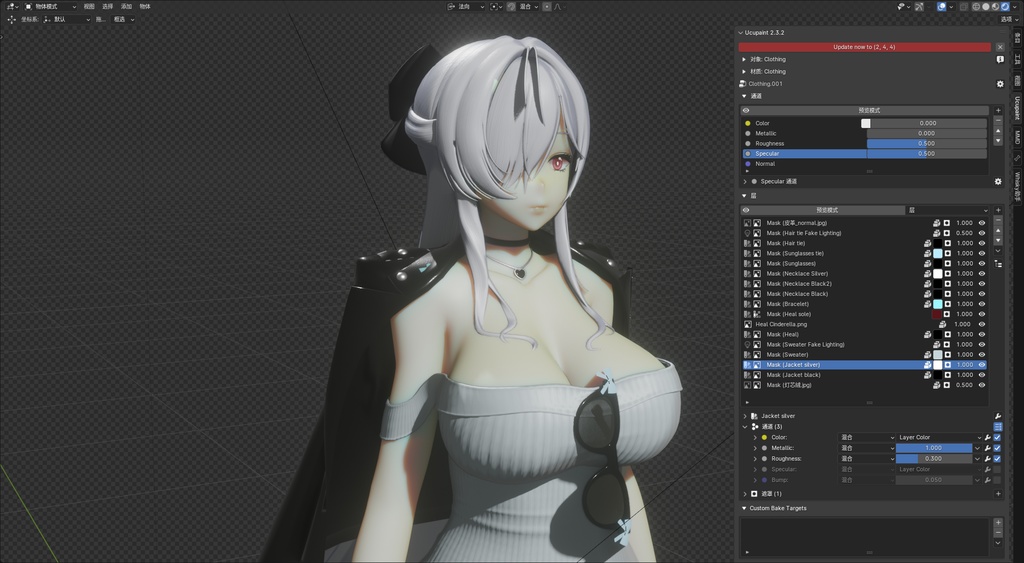The image size is (1024, 563).
Task: Hide the Mask (Hair tie) layer
Action: click(982, 243)
